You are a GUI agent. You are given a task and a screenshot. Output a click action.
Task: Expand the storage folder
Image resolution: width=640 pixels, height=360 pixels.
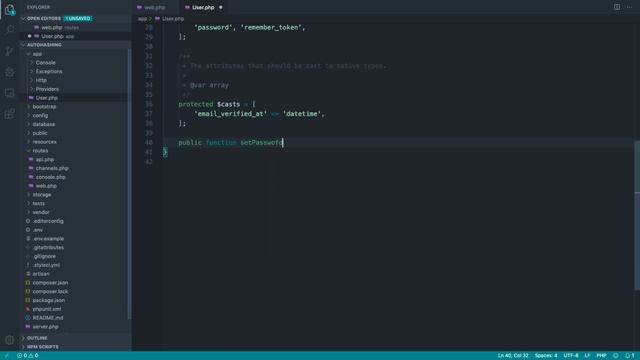tap(76, 195)
